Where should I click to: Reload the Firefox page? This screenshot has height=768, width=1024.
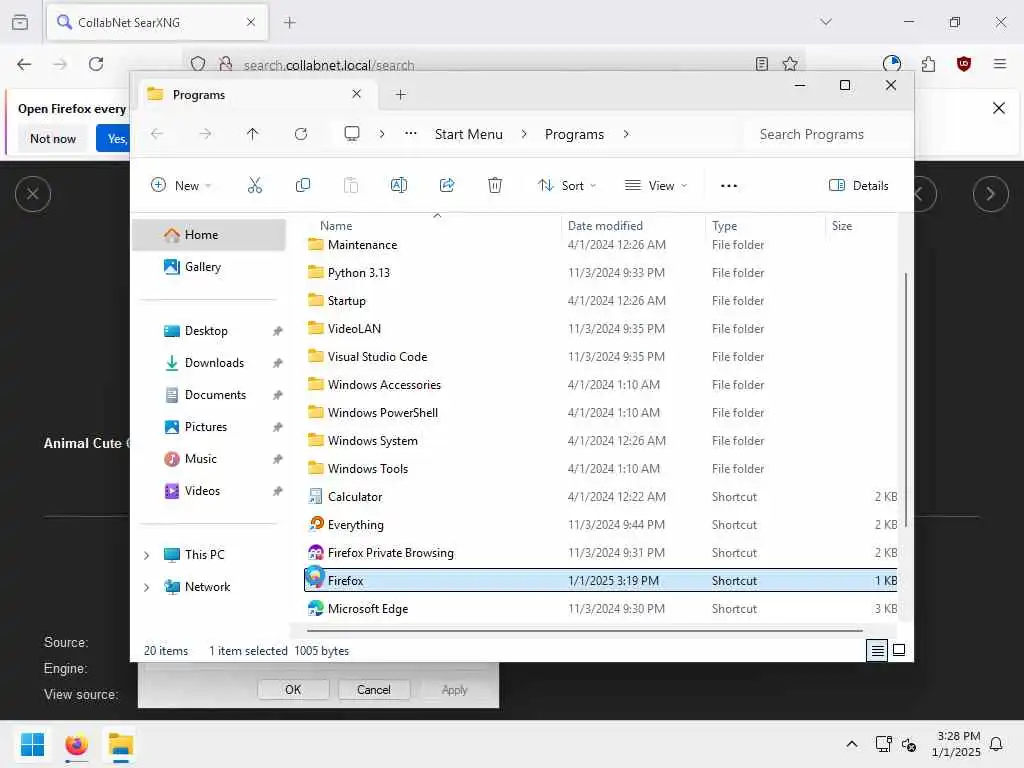96,64
